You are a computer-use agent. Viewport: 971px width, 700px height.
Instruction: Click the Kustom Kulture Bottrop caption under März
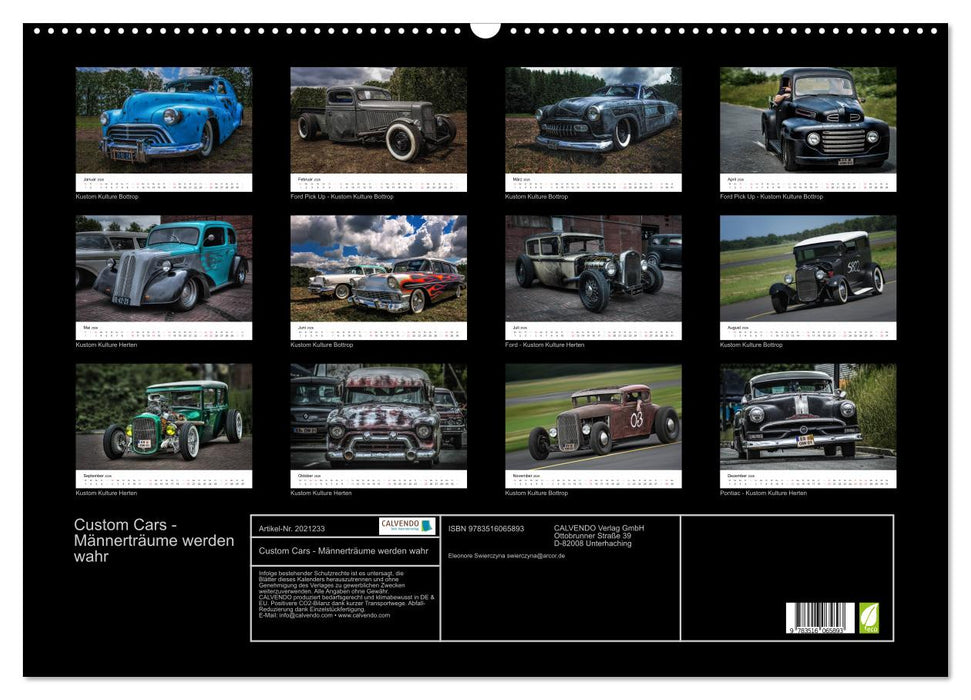(537, 198)
